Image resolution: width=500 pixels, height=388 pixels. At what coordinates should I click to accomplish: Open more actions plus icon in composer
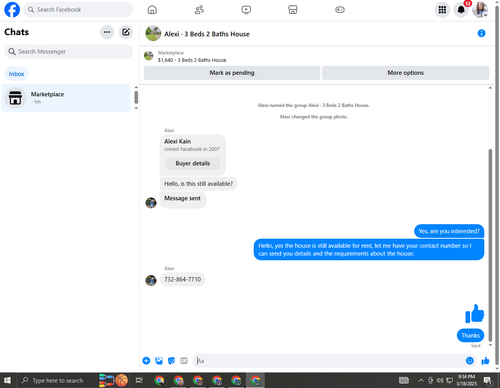146,361
